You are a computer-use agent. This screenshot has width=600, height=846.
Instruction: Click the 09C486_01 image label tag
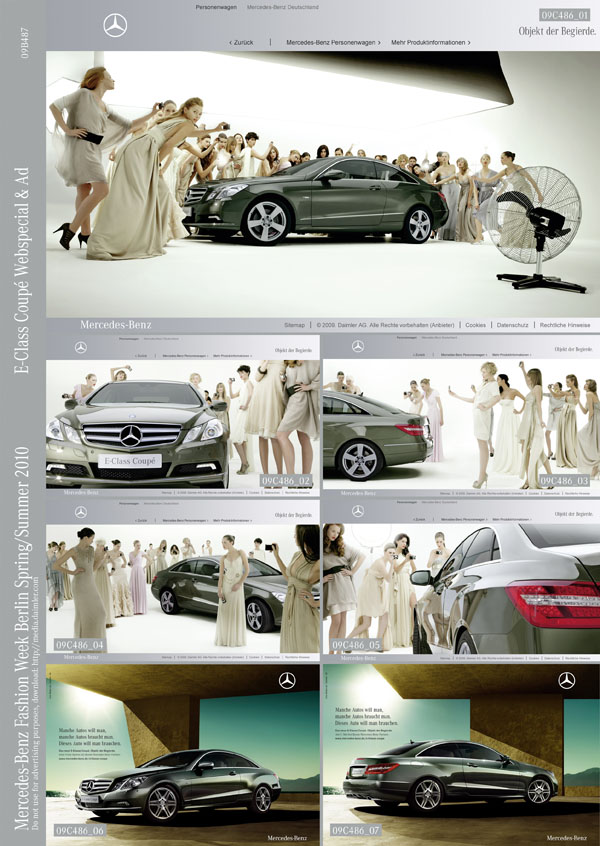tap(565, 15)
